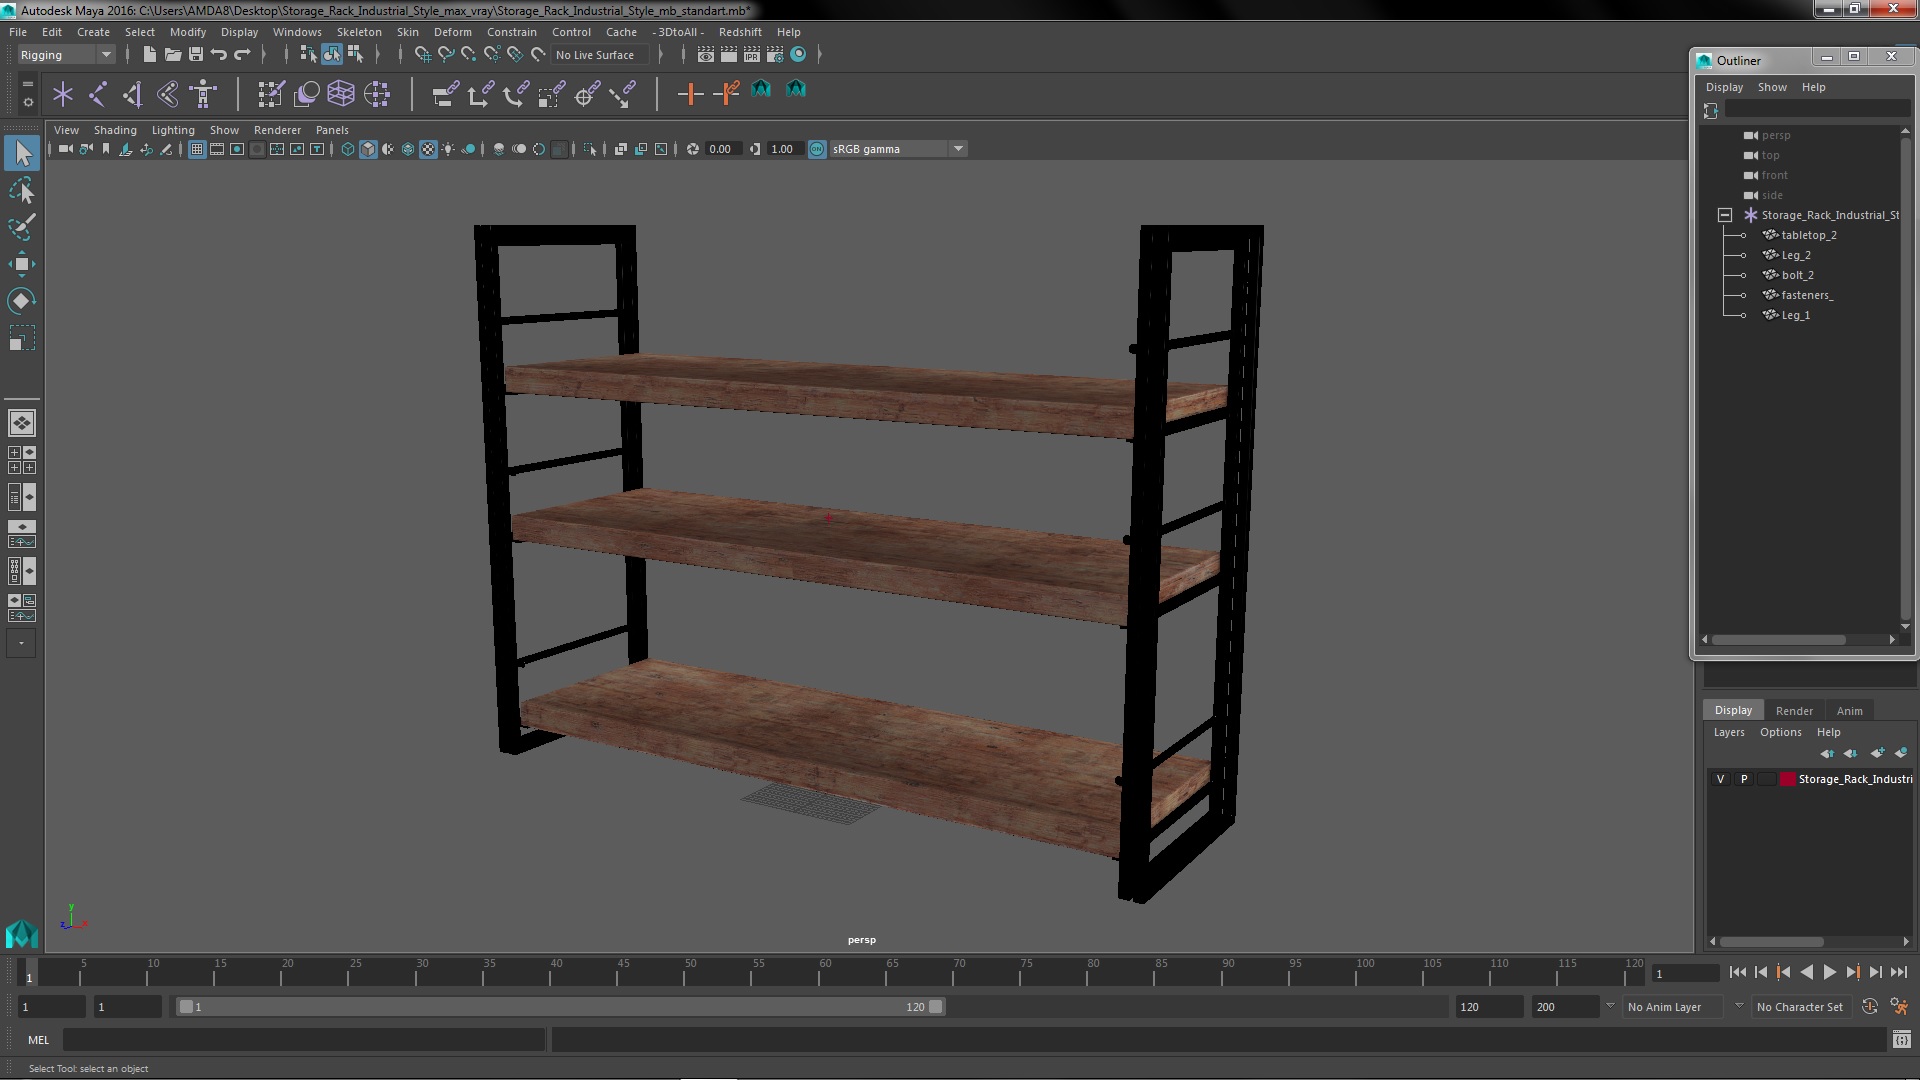Open the viewport Renderer menu
Viewport: 1920px width, 1080px height.
click(x=277, y=130)
